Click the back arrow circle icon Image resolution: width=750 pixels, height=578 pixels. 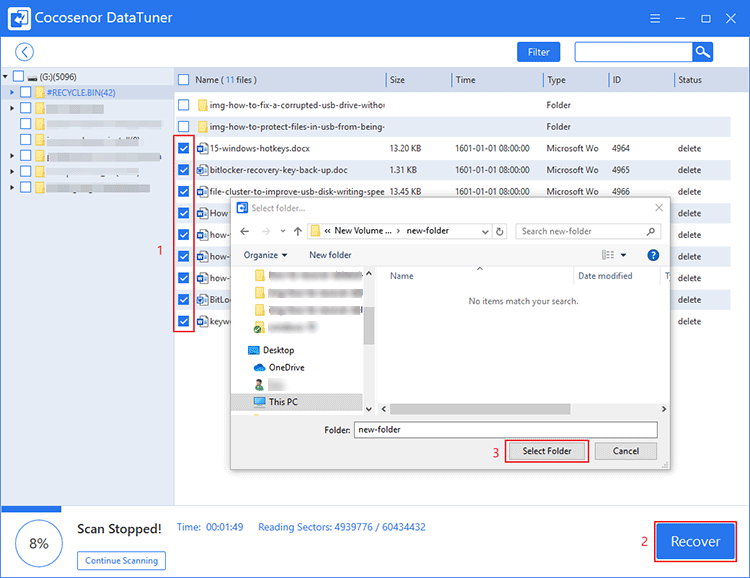(x=24, y=52)
